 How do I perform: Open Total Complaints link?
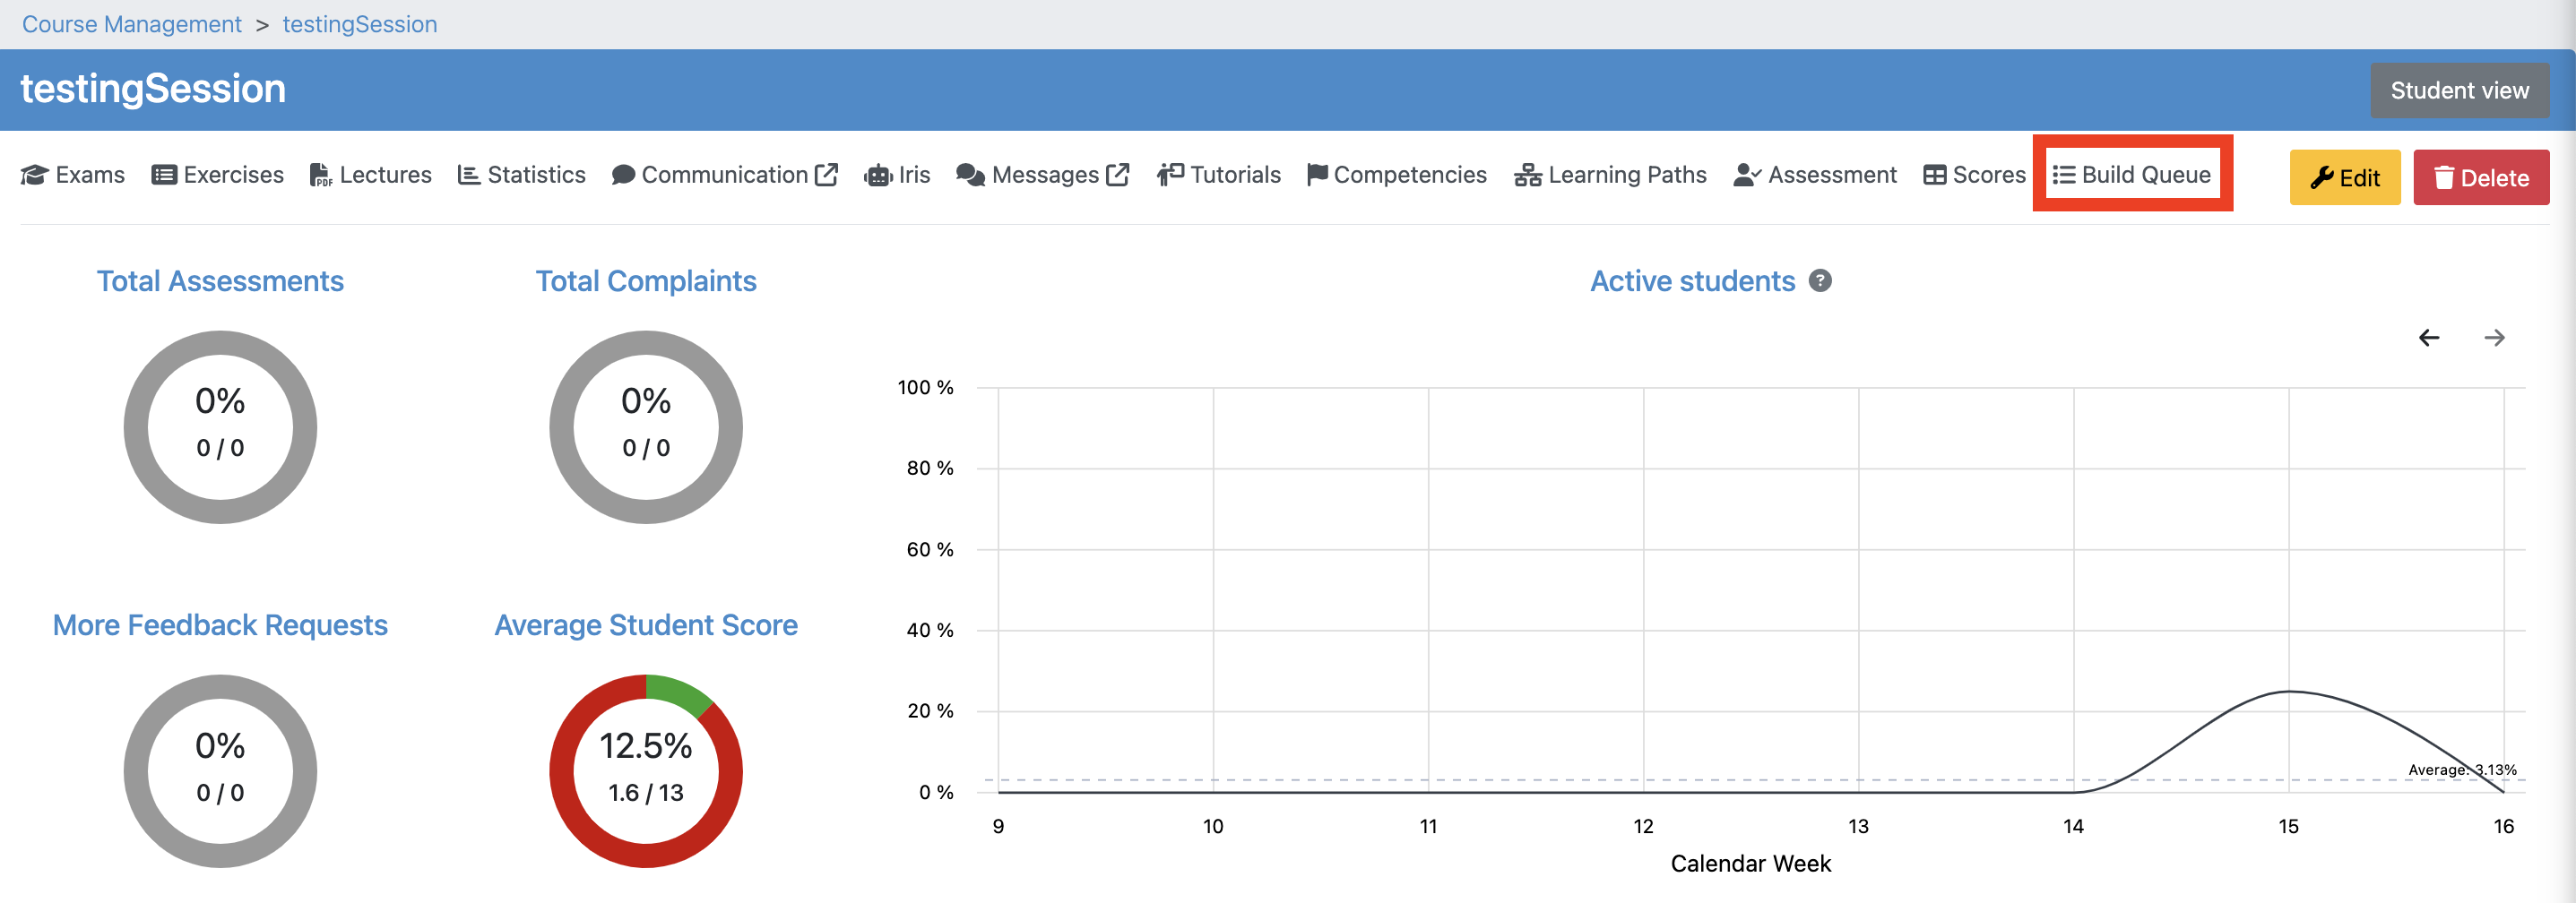click(x=646, y=281)
